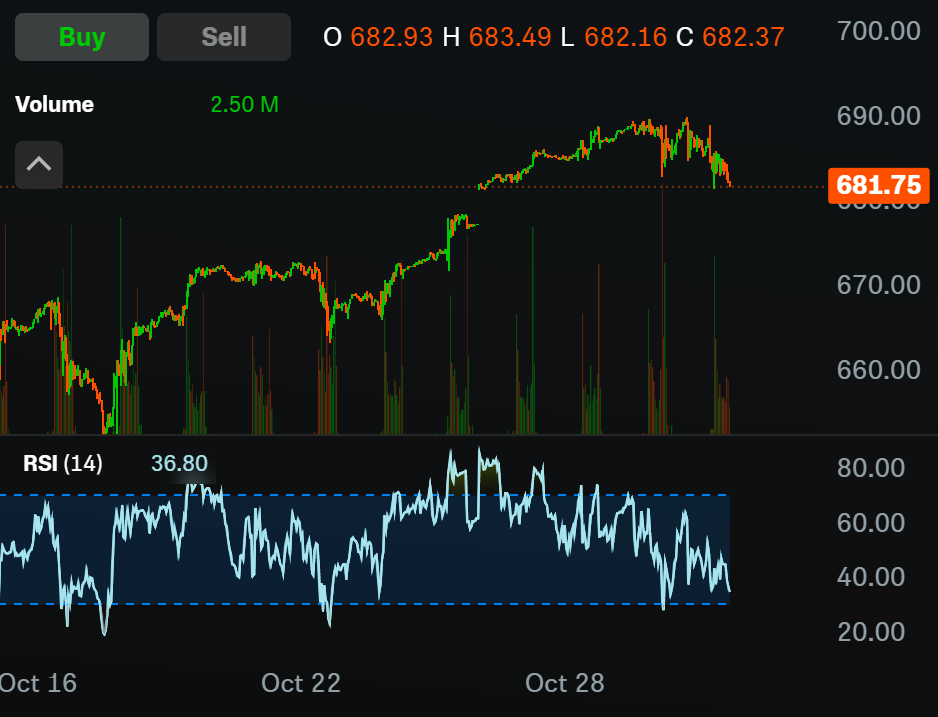Click the RSI 40.00 axis label
The image size is (938, 717).
(x=871, y=577)
